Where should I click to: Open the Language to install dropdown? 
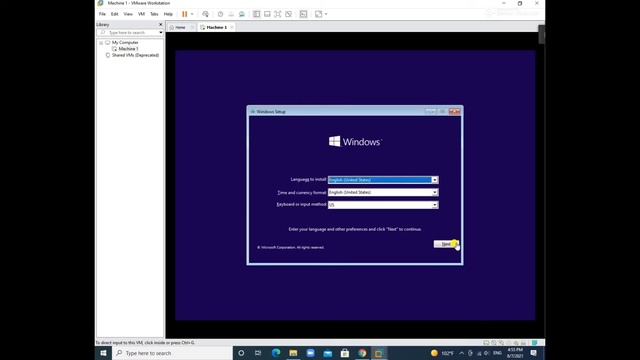435,180
